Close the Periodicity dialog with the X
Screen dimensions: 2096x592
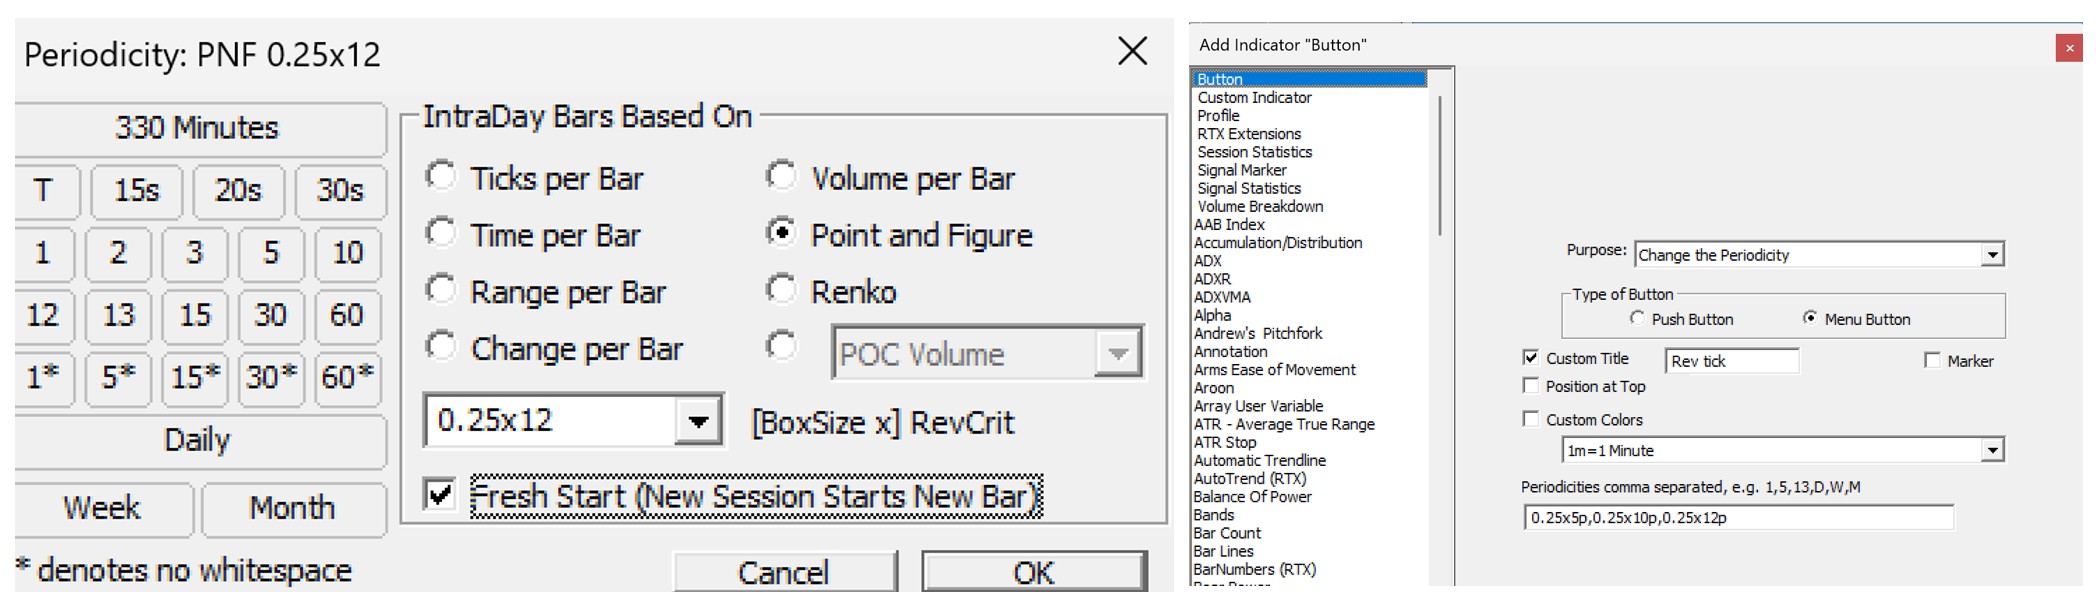click(x=1132, y=51)
